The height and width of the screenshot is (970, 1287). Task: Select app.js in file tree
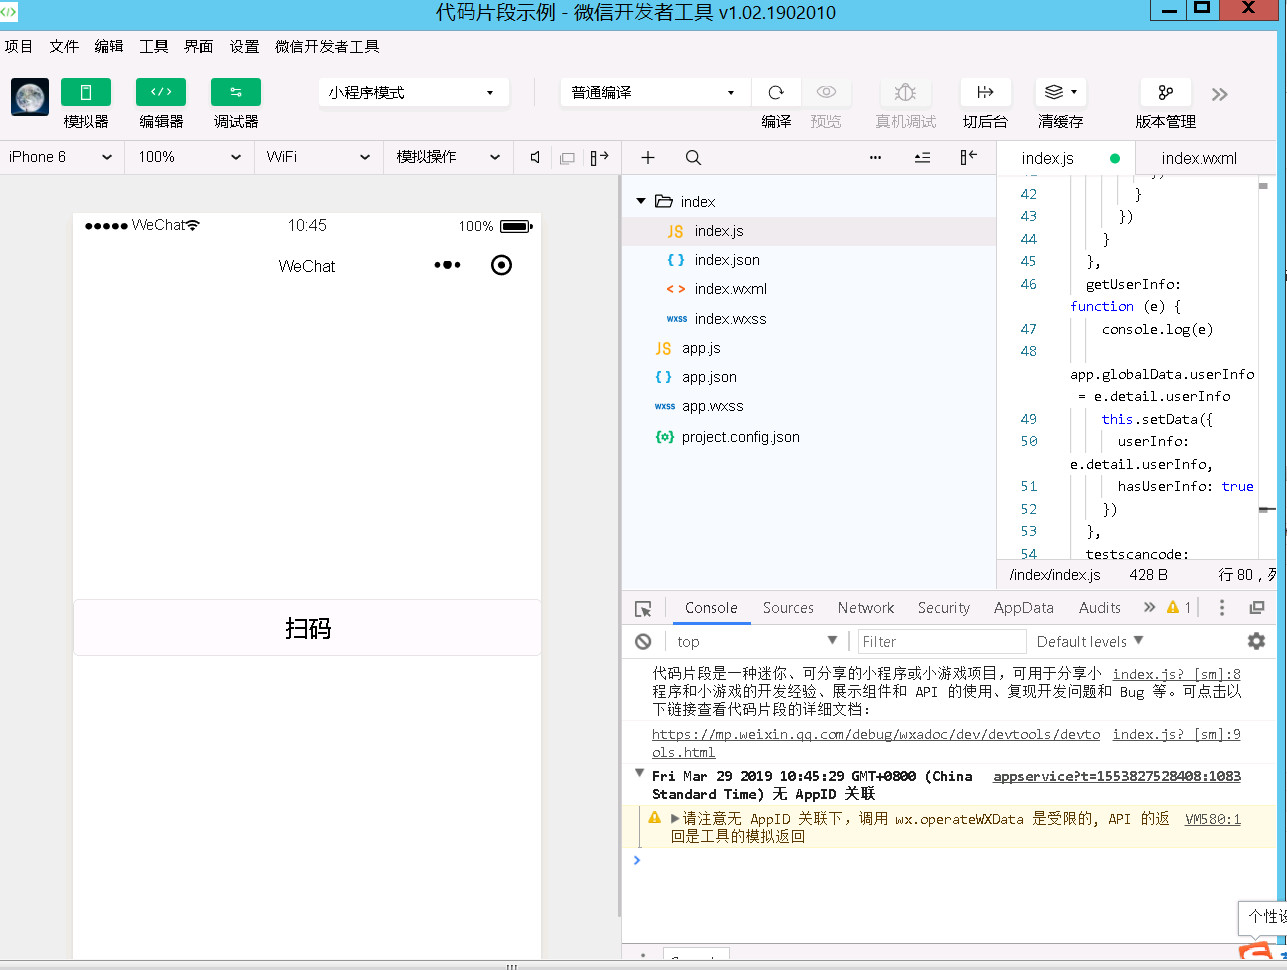tap(809, 348)
